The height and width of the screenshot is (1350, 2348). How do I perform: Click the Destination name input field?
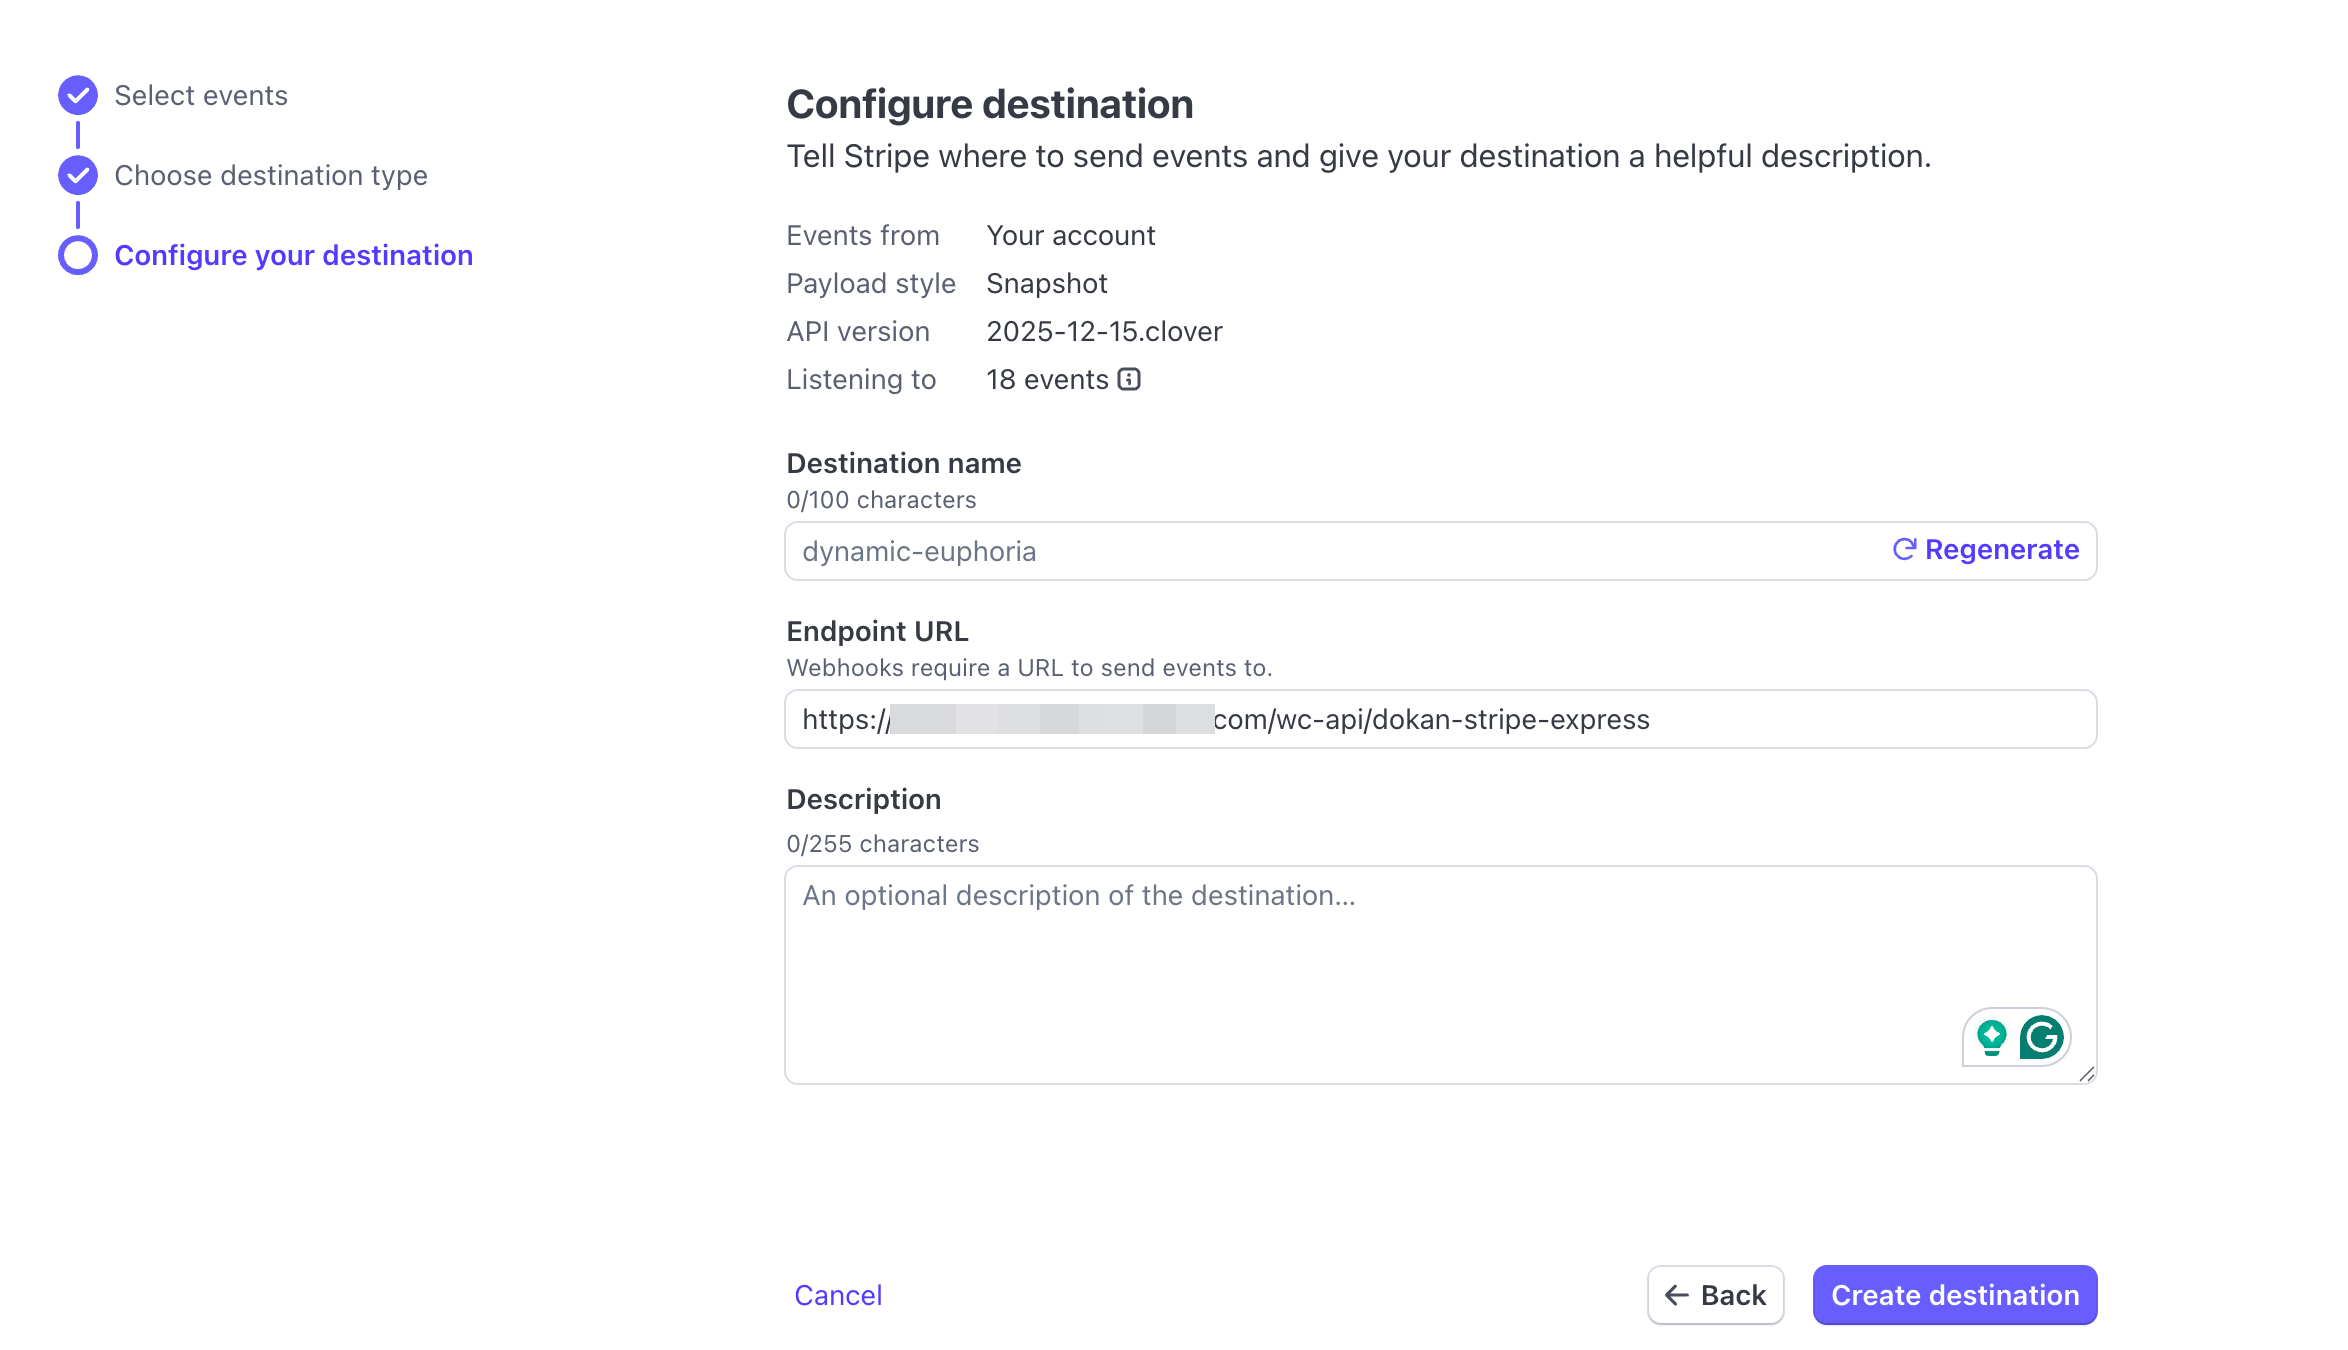tap(1300, 550)
